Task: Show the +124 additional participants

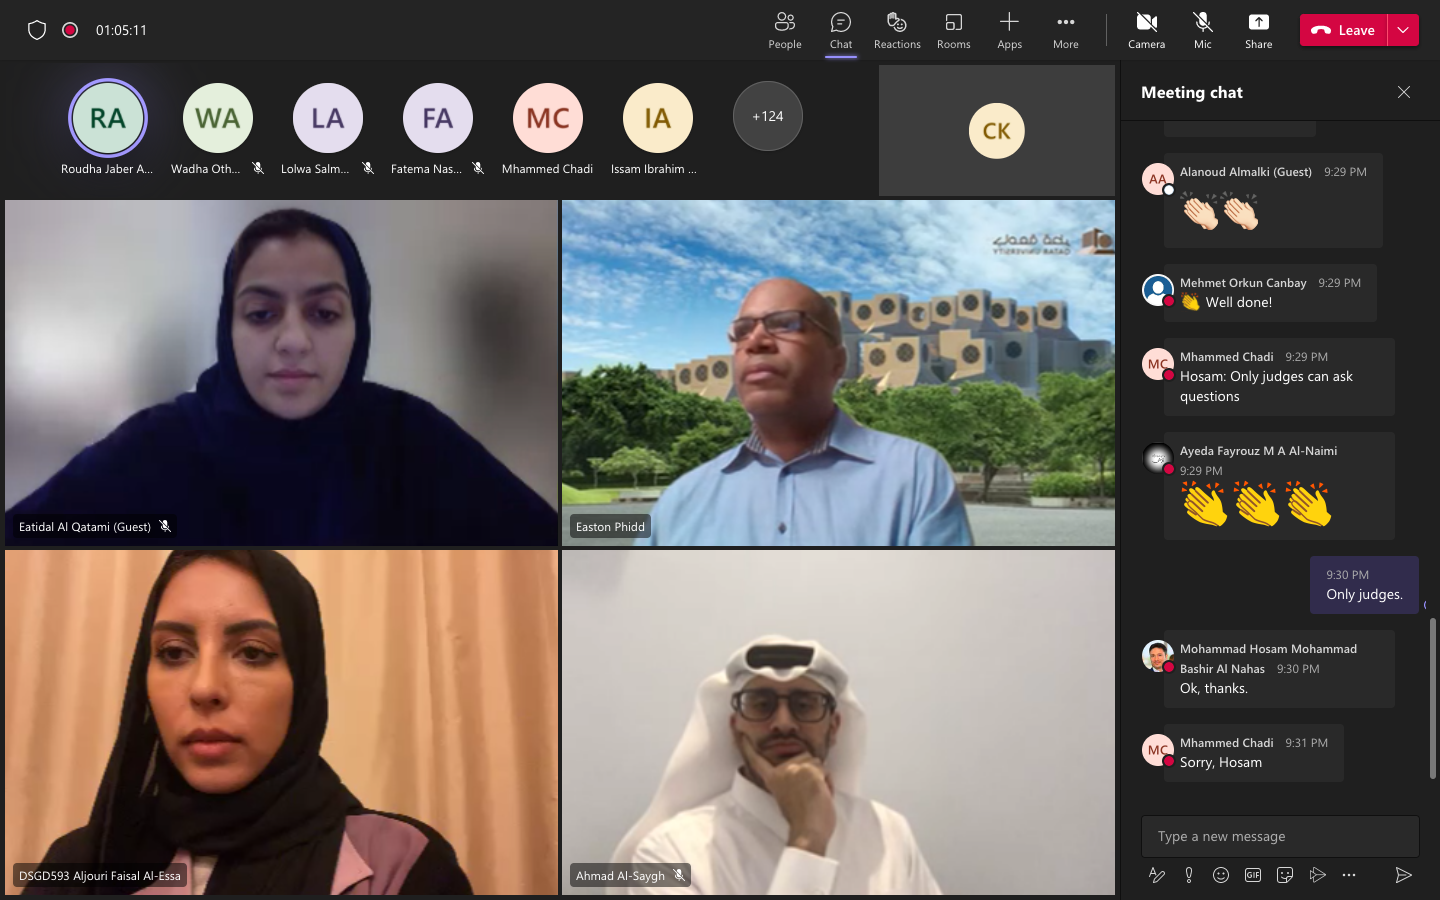Action: tap(767, 116)
